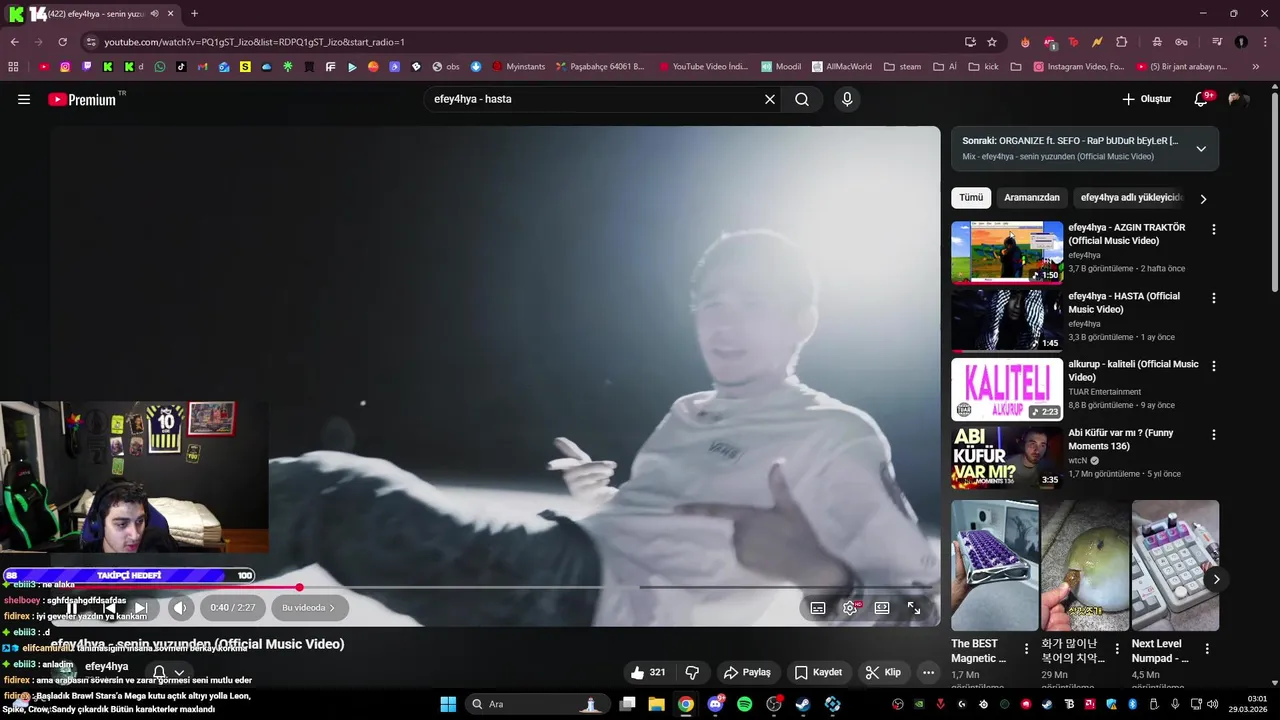Open WhatsApp bookmark icon
The height and width of the screenshot is (720, 1280).
[160, 67]
